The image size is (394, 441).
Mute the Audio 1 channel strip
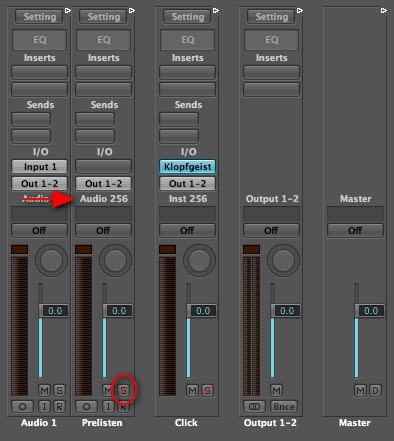(44, 390)
